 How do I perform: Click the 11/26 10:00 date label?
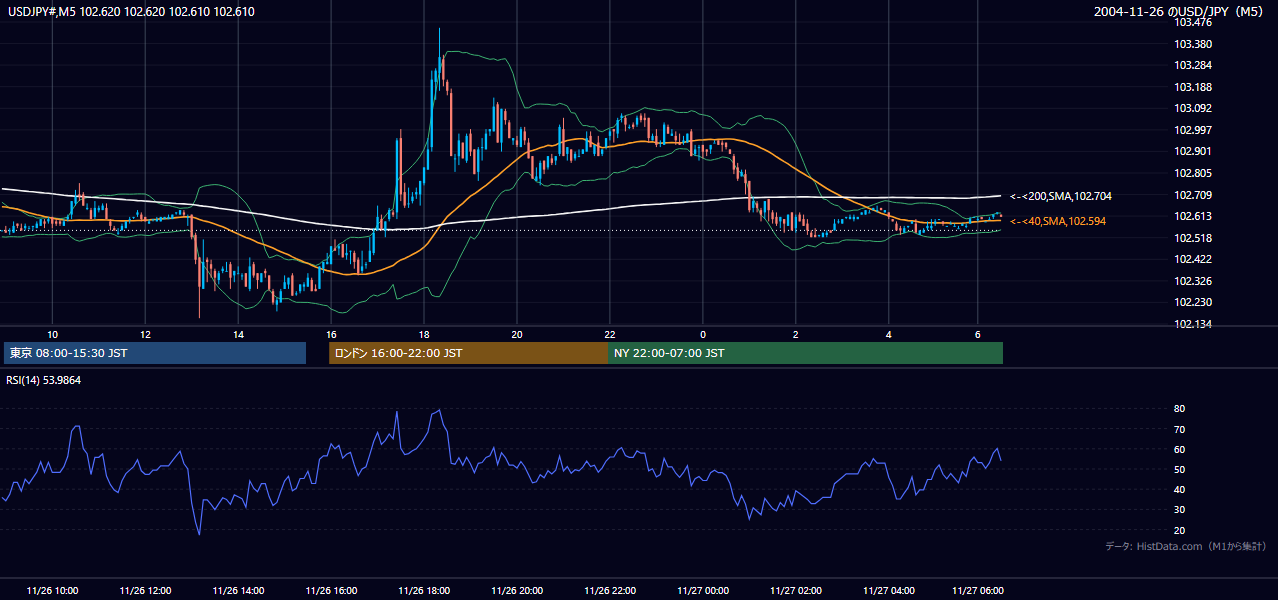53,590
